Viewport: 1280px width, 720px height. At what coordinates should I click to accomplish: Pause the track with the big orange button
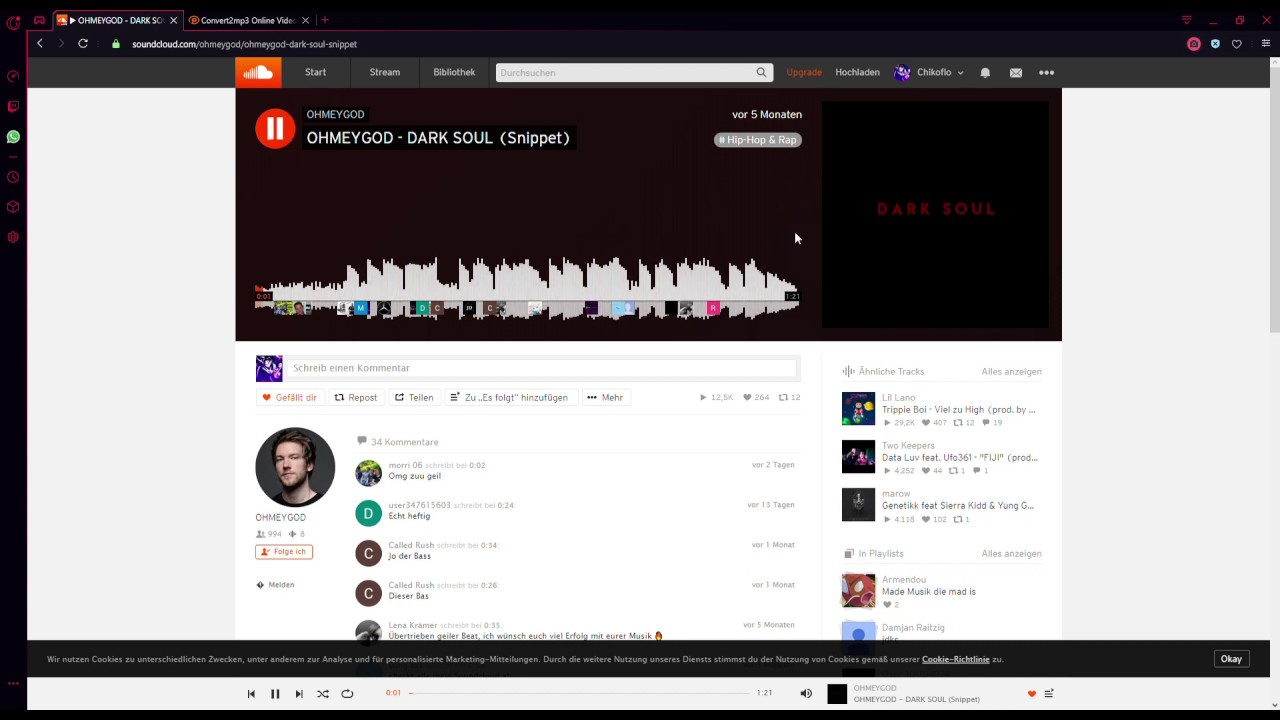275,128
